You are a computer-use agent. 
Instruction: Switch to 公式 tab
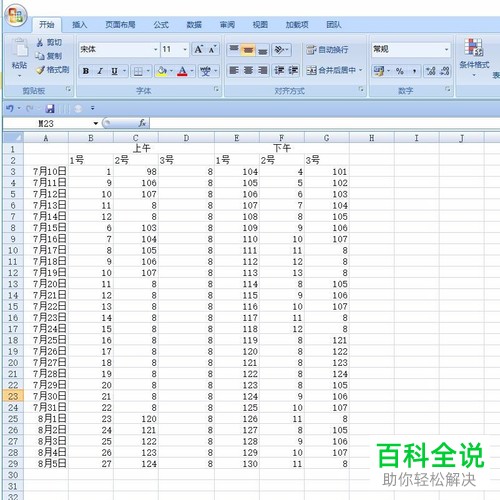[x=161, y=25]
